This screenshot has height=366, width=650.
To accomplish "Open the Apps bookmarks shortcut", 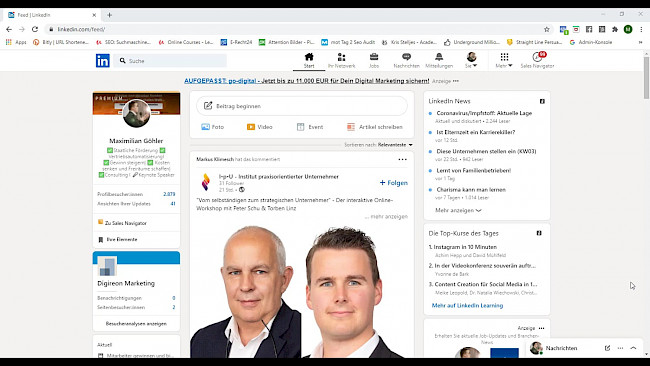I will click(16, 42).
